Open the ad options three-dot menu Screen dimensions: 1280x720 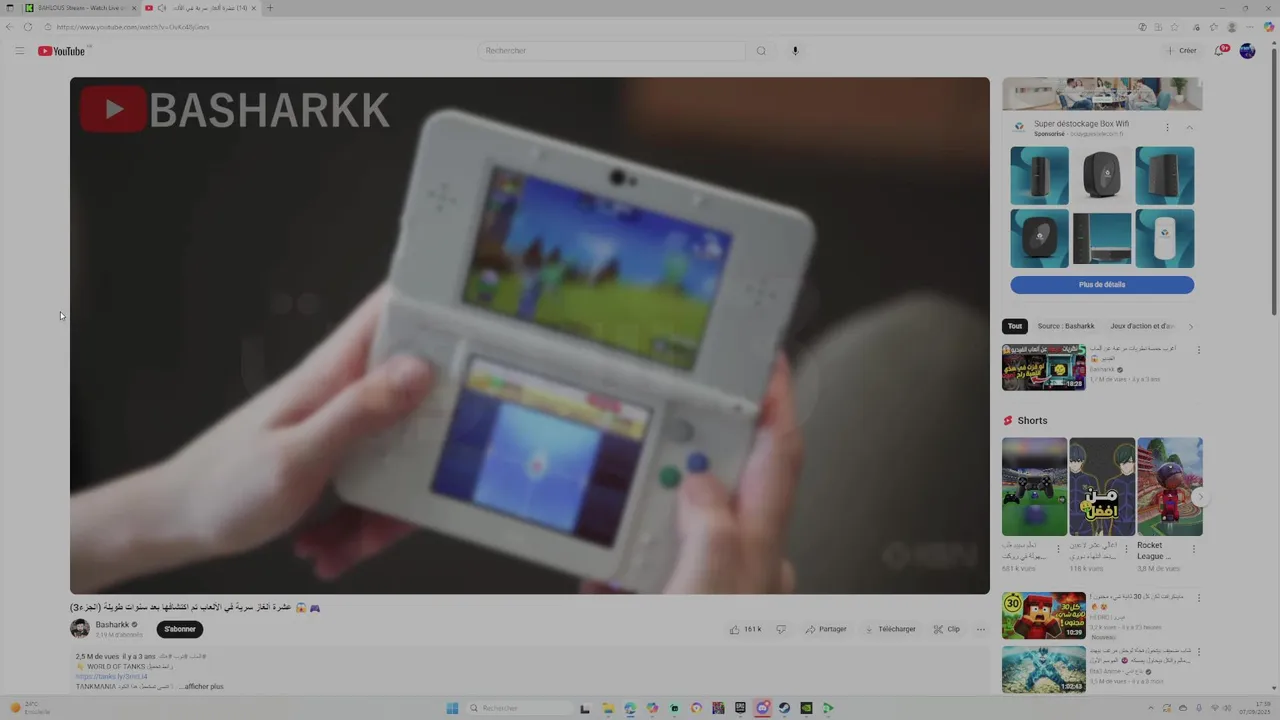click(1167, 128)
